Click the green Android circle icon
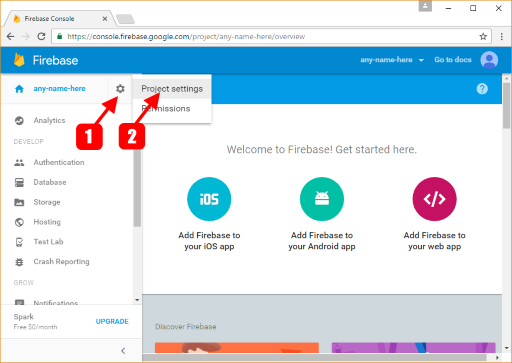The image size is (512, 363). coord(322,199)
